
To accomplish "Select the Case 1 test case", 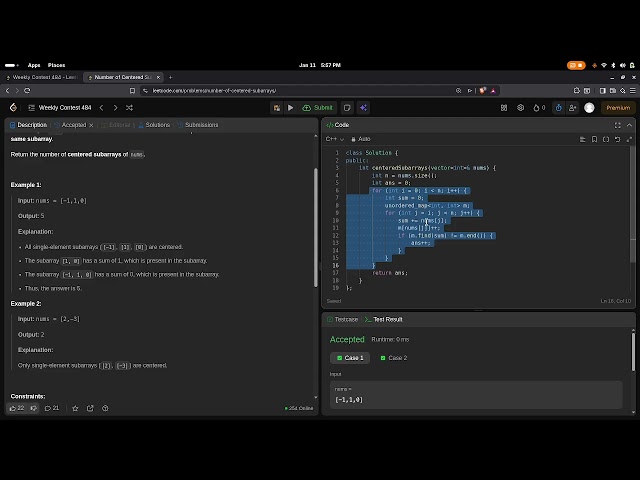I will point(350,358).
